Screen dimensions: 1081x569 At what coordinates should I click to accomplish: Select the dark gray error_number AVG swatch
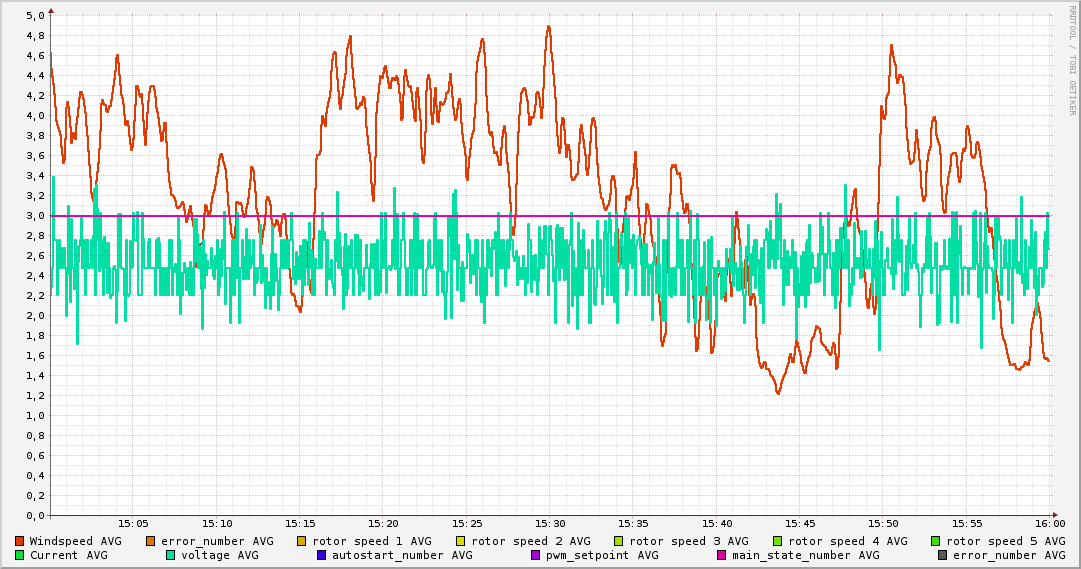943,555
